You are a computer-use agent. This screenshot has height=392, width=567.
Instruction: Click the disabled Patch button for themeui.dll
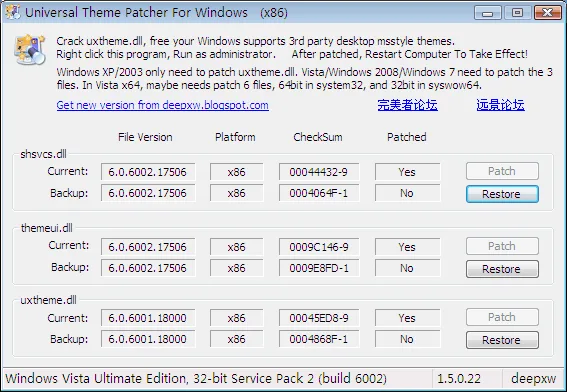(x=502, y=246)
